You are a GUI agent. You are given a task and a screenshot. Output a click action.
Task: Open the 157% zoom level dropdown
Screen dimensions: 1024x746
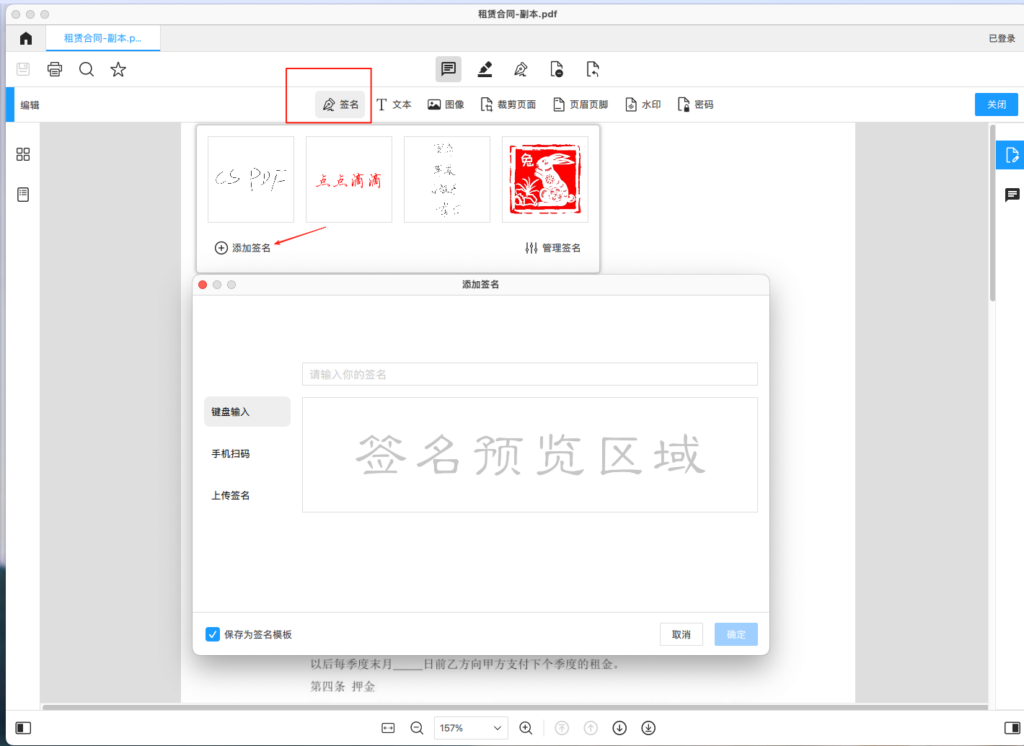tap(470, 728)
